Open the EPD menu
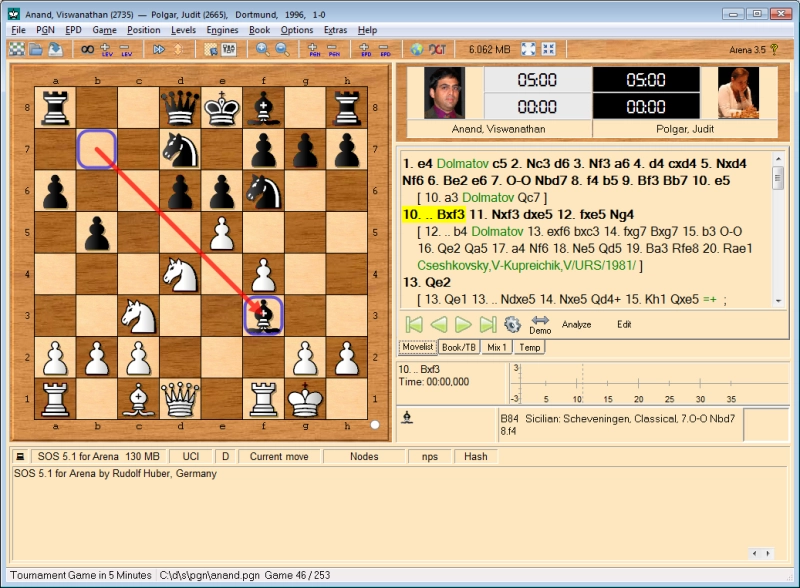 [x=73, y=30]
